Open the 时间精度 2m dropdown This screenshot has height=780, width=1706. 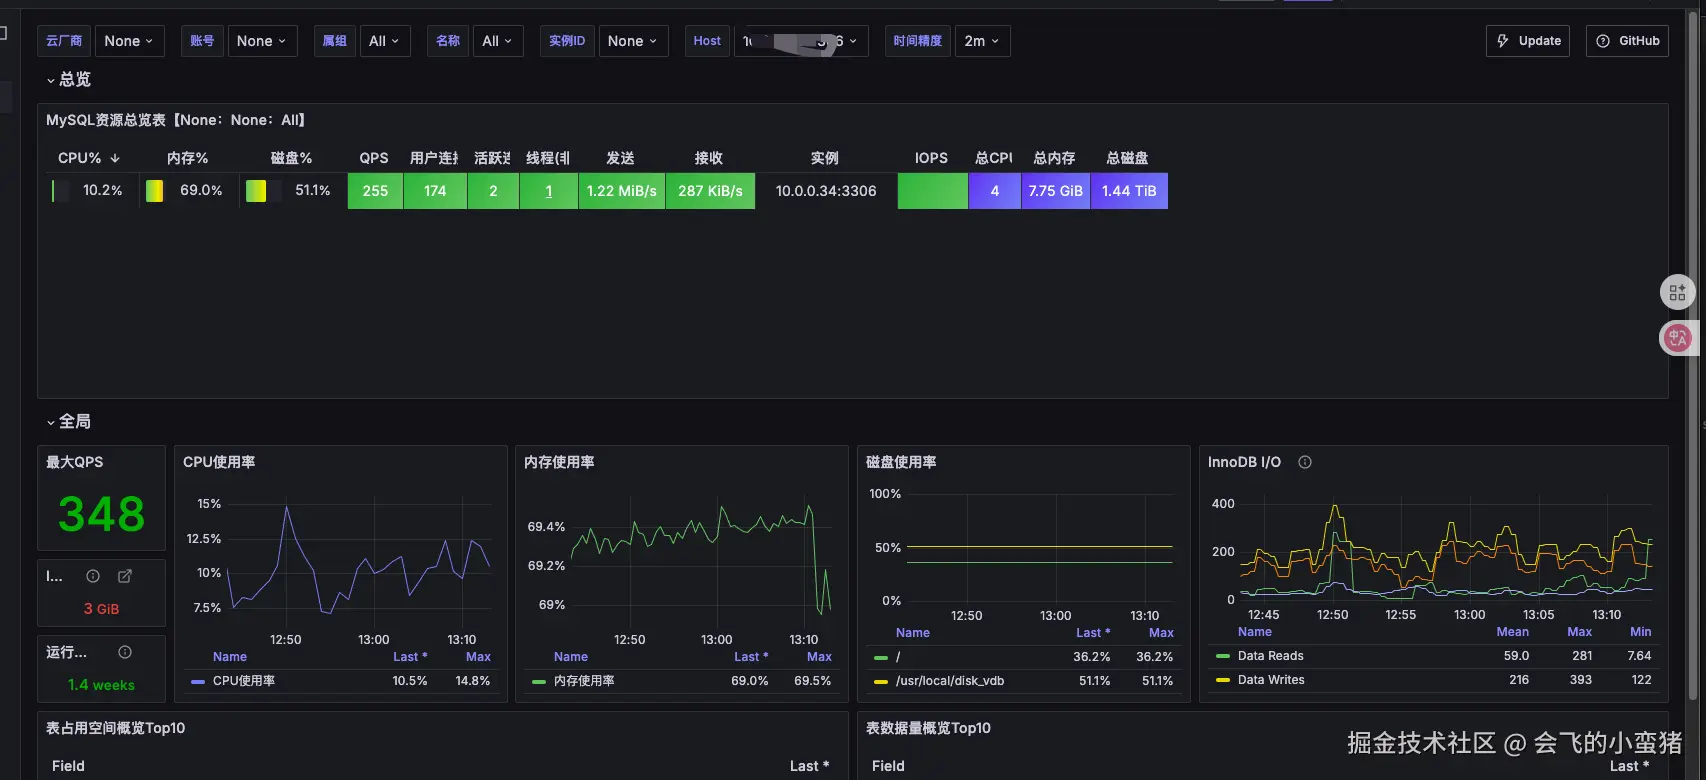point(982,41)
